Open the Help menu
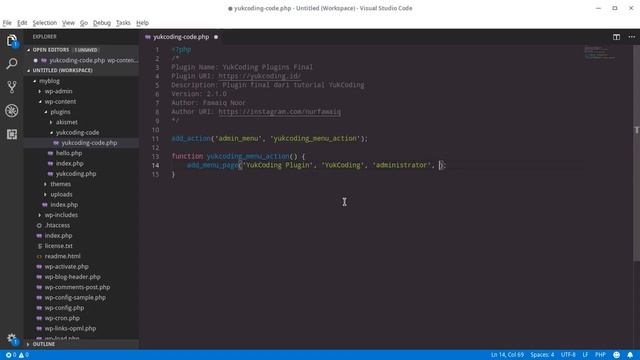 [x=142, y=23]
